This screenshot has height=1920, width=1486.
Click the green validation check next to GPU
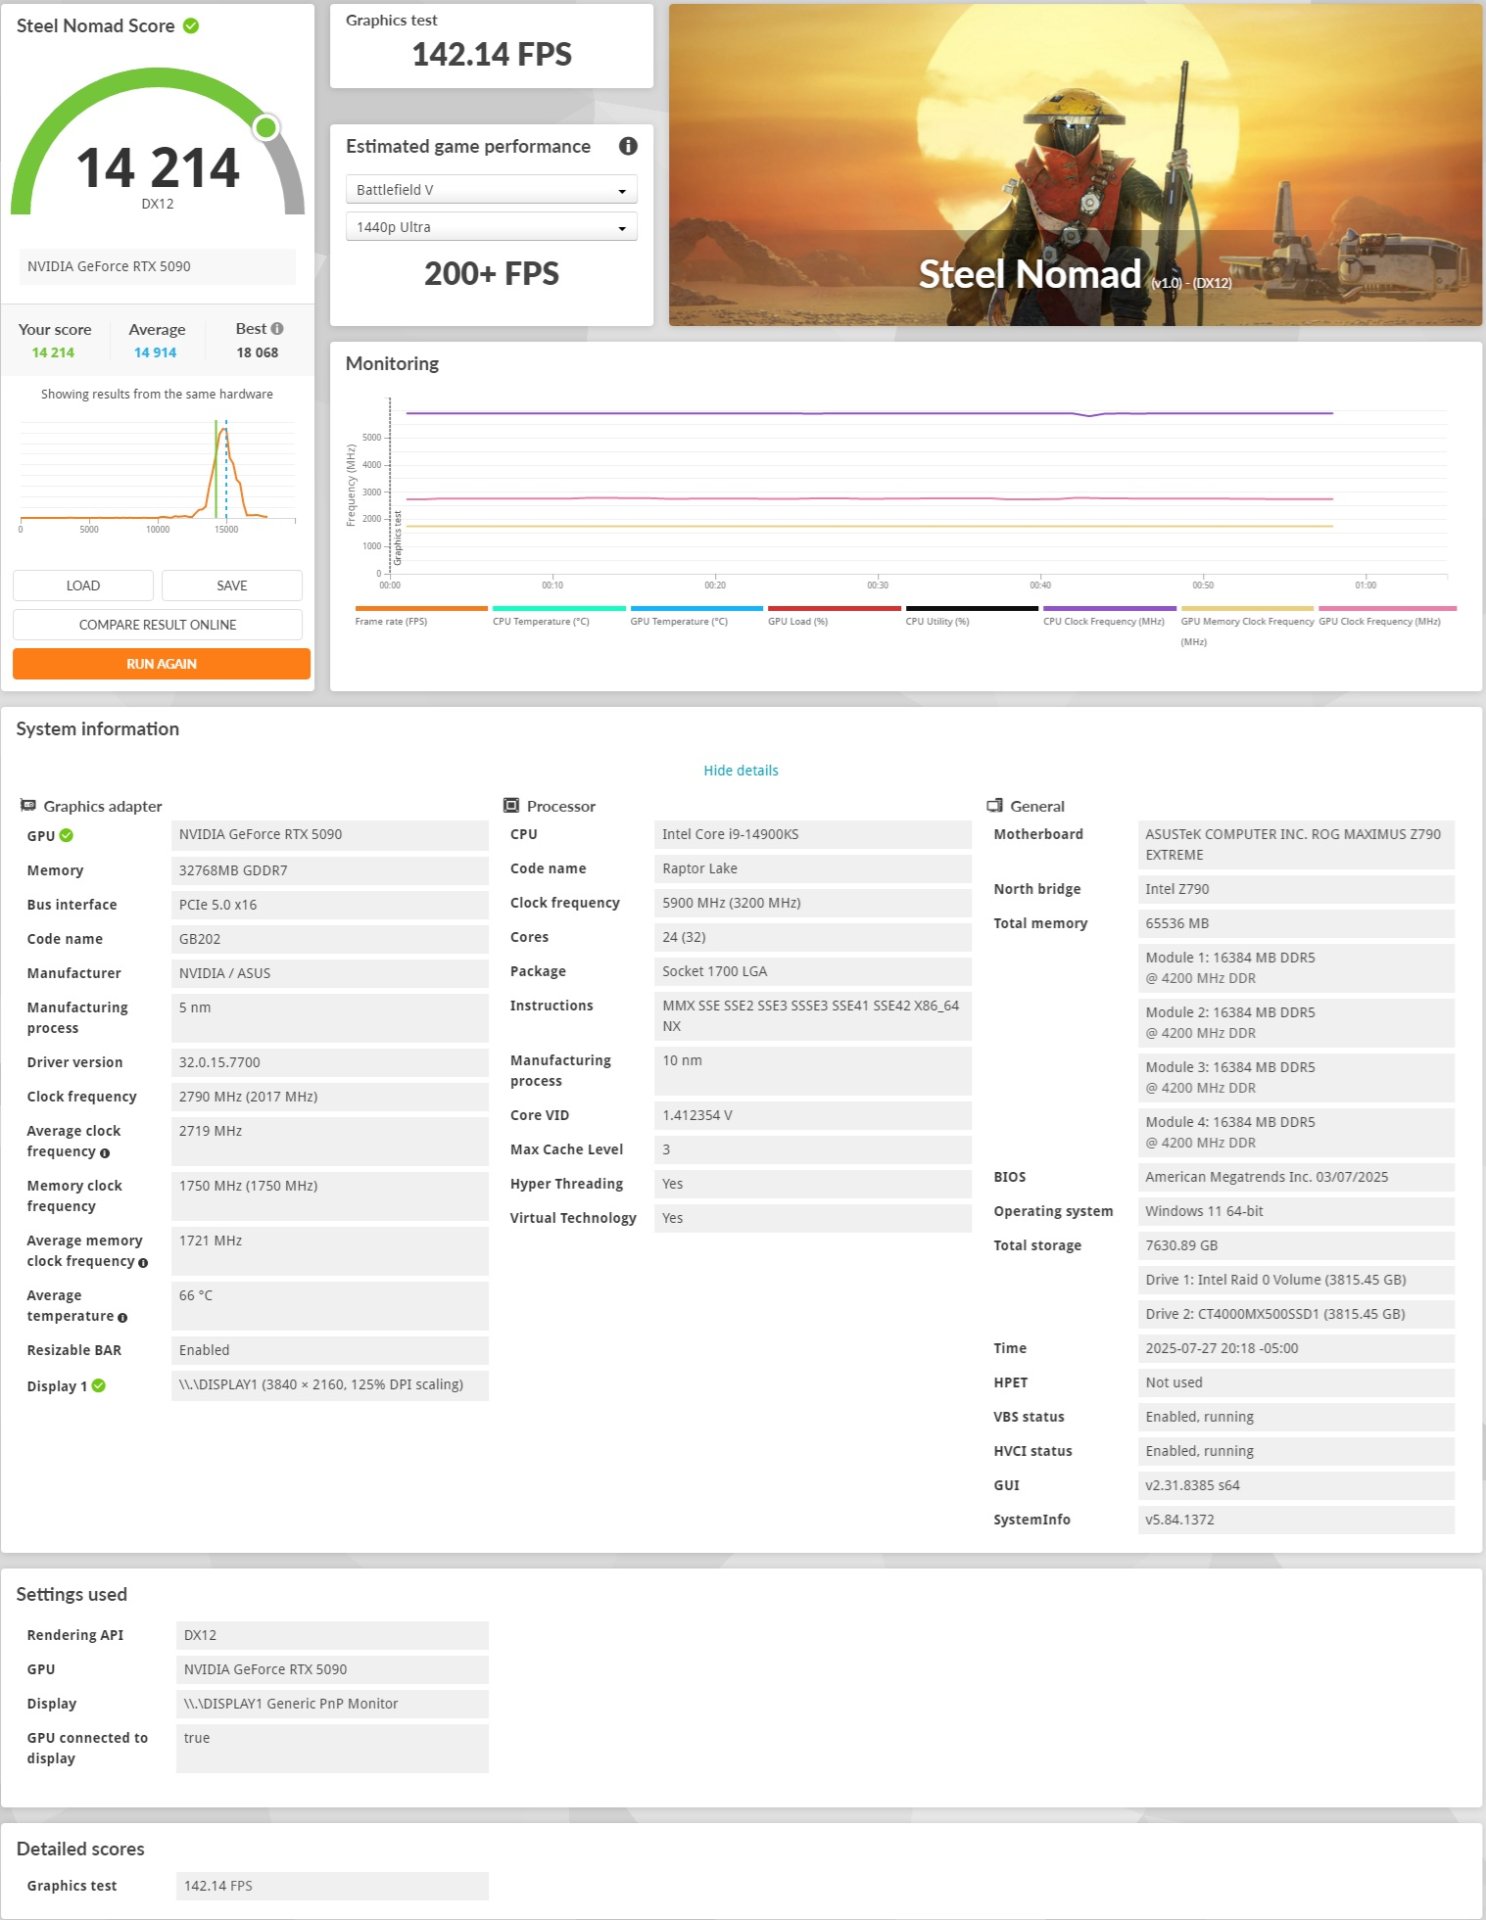66,836
